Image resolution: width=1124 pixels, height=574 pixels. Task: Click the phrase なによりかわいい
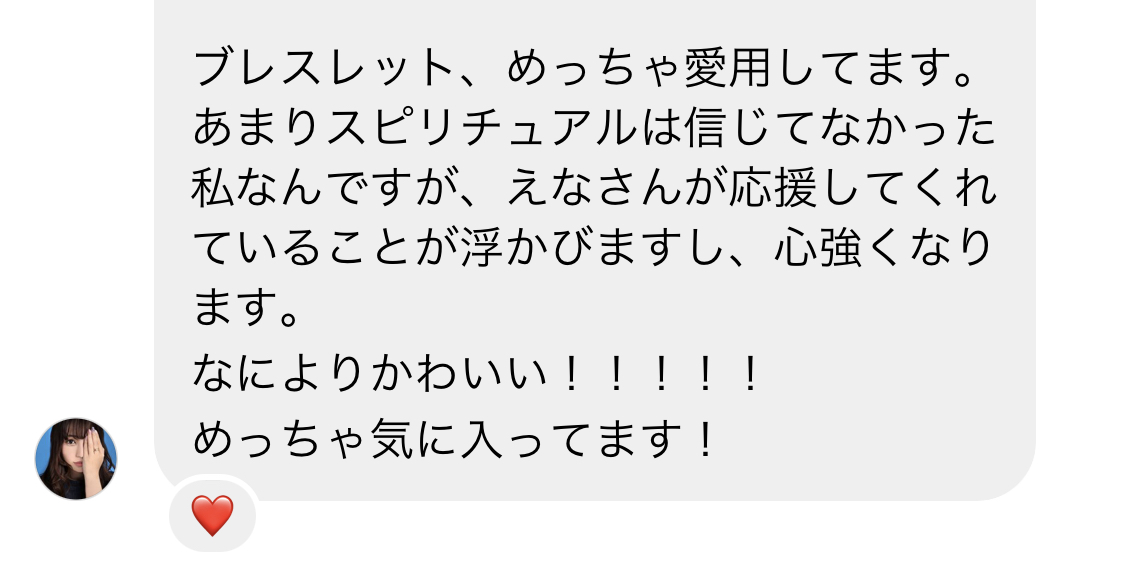370,373
